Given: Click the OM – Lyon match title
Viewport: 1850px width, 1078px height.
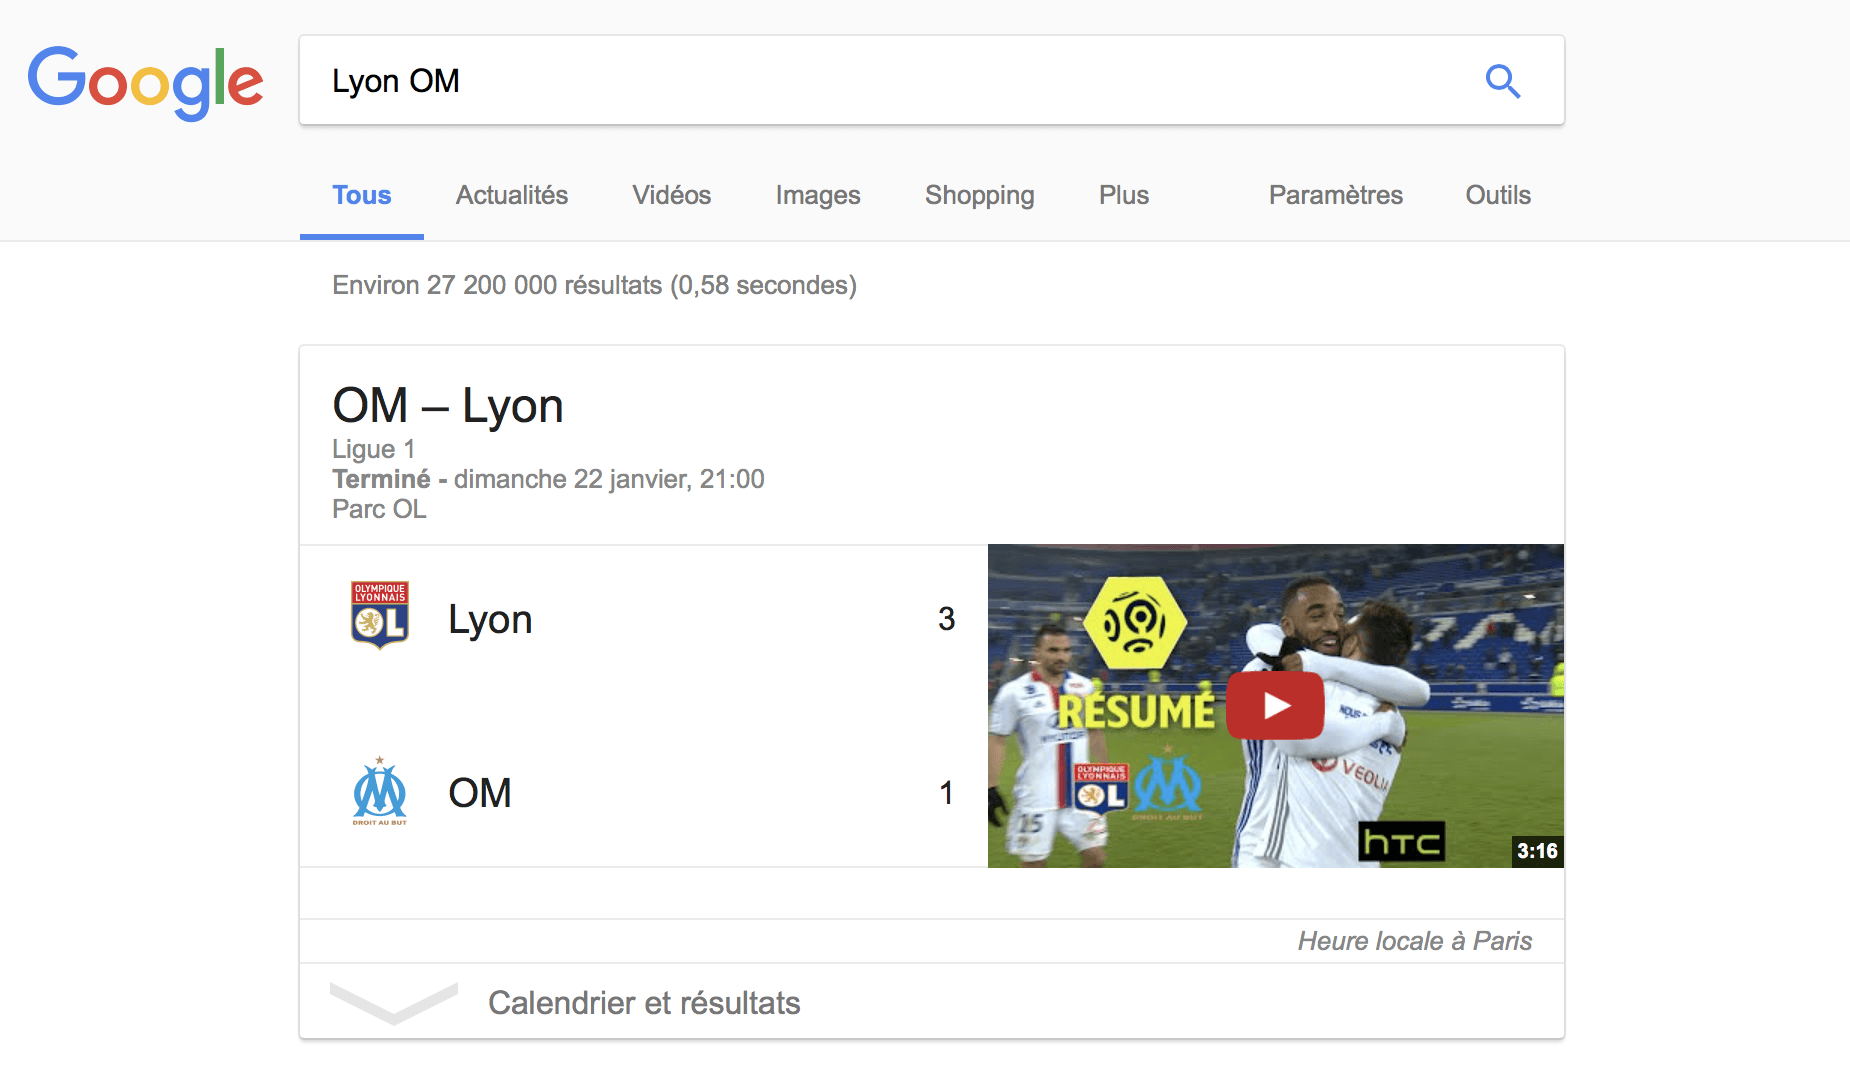Looking at the screenshot, I should coord(448,406).
